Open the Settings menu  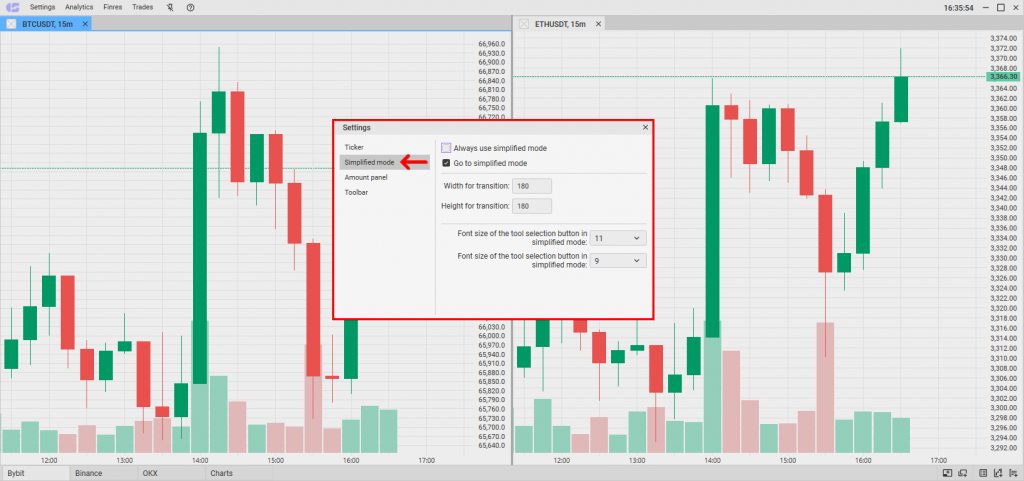tap(42, 7)
